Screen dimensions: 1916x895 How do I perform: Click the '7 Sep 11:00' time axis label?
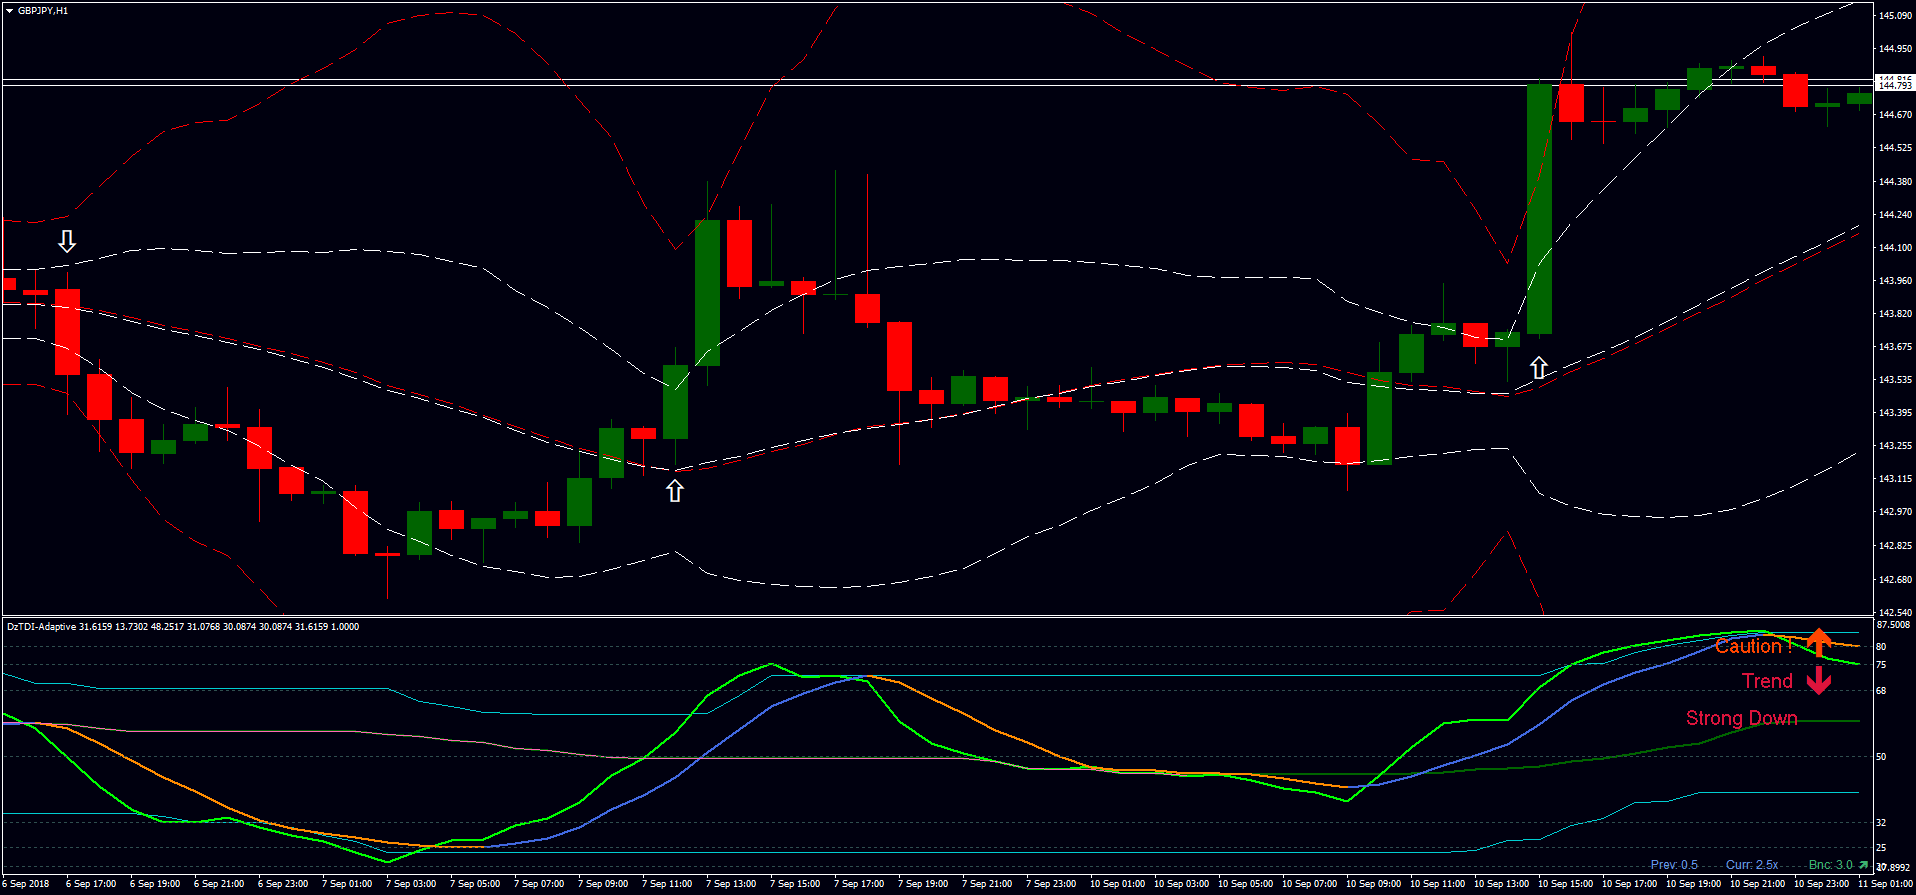click(667, 884)
